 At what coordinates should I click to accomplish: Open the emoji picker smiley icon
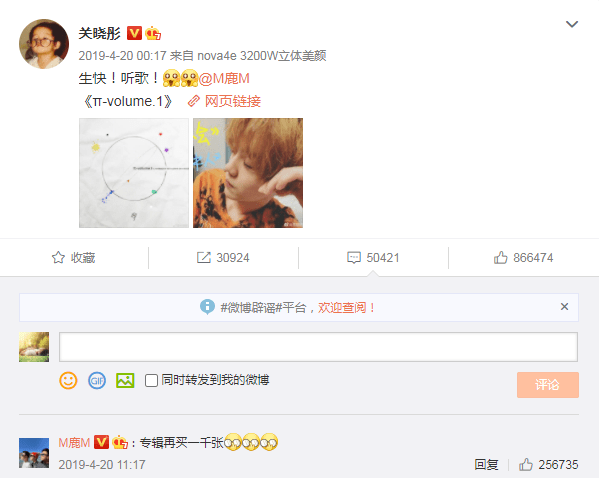68,381
